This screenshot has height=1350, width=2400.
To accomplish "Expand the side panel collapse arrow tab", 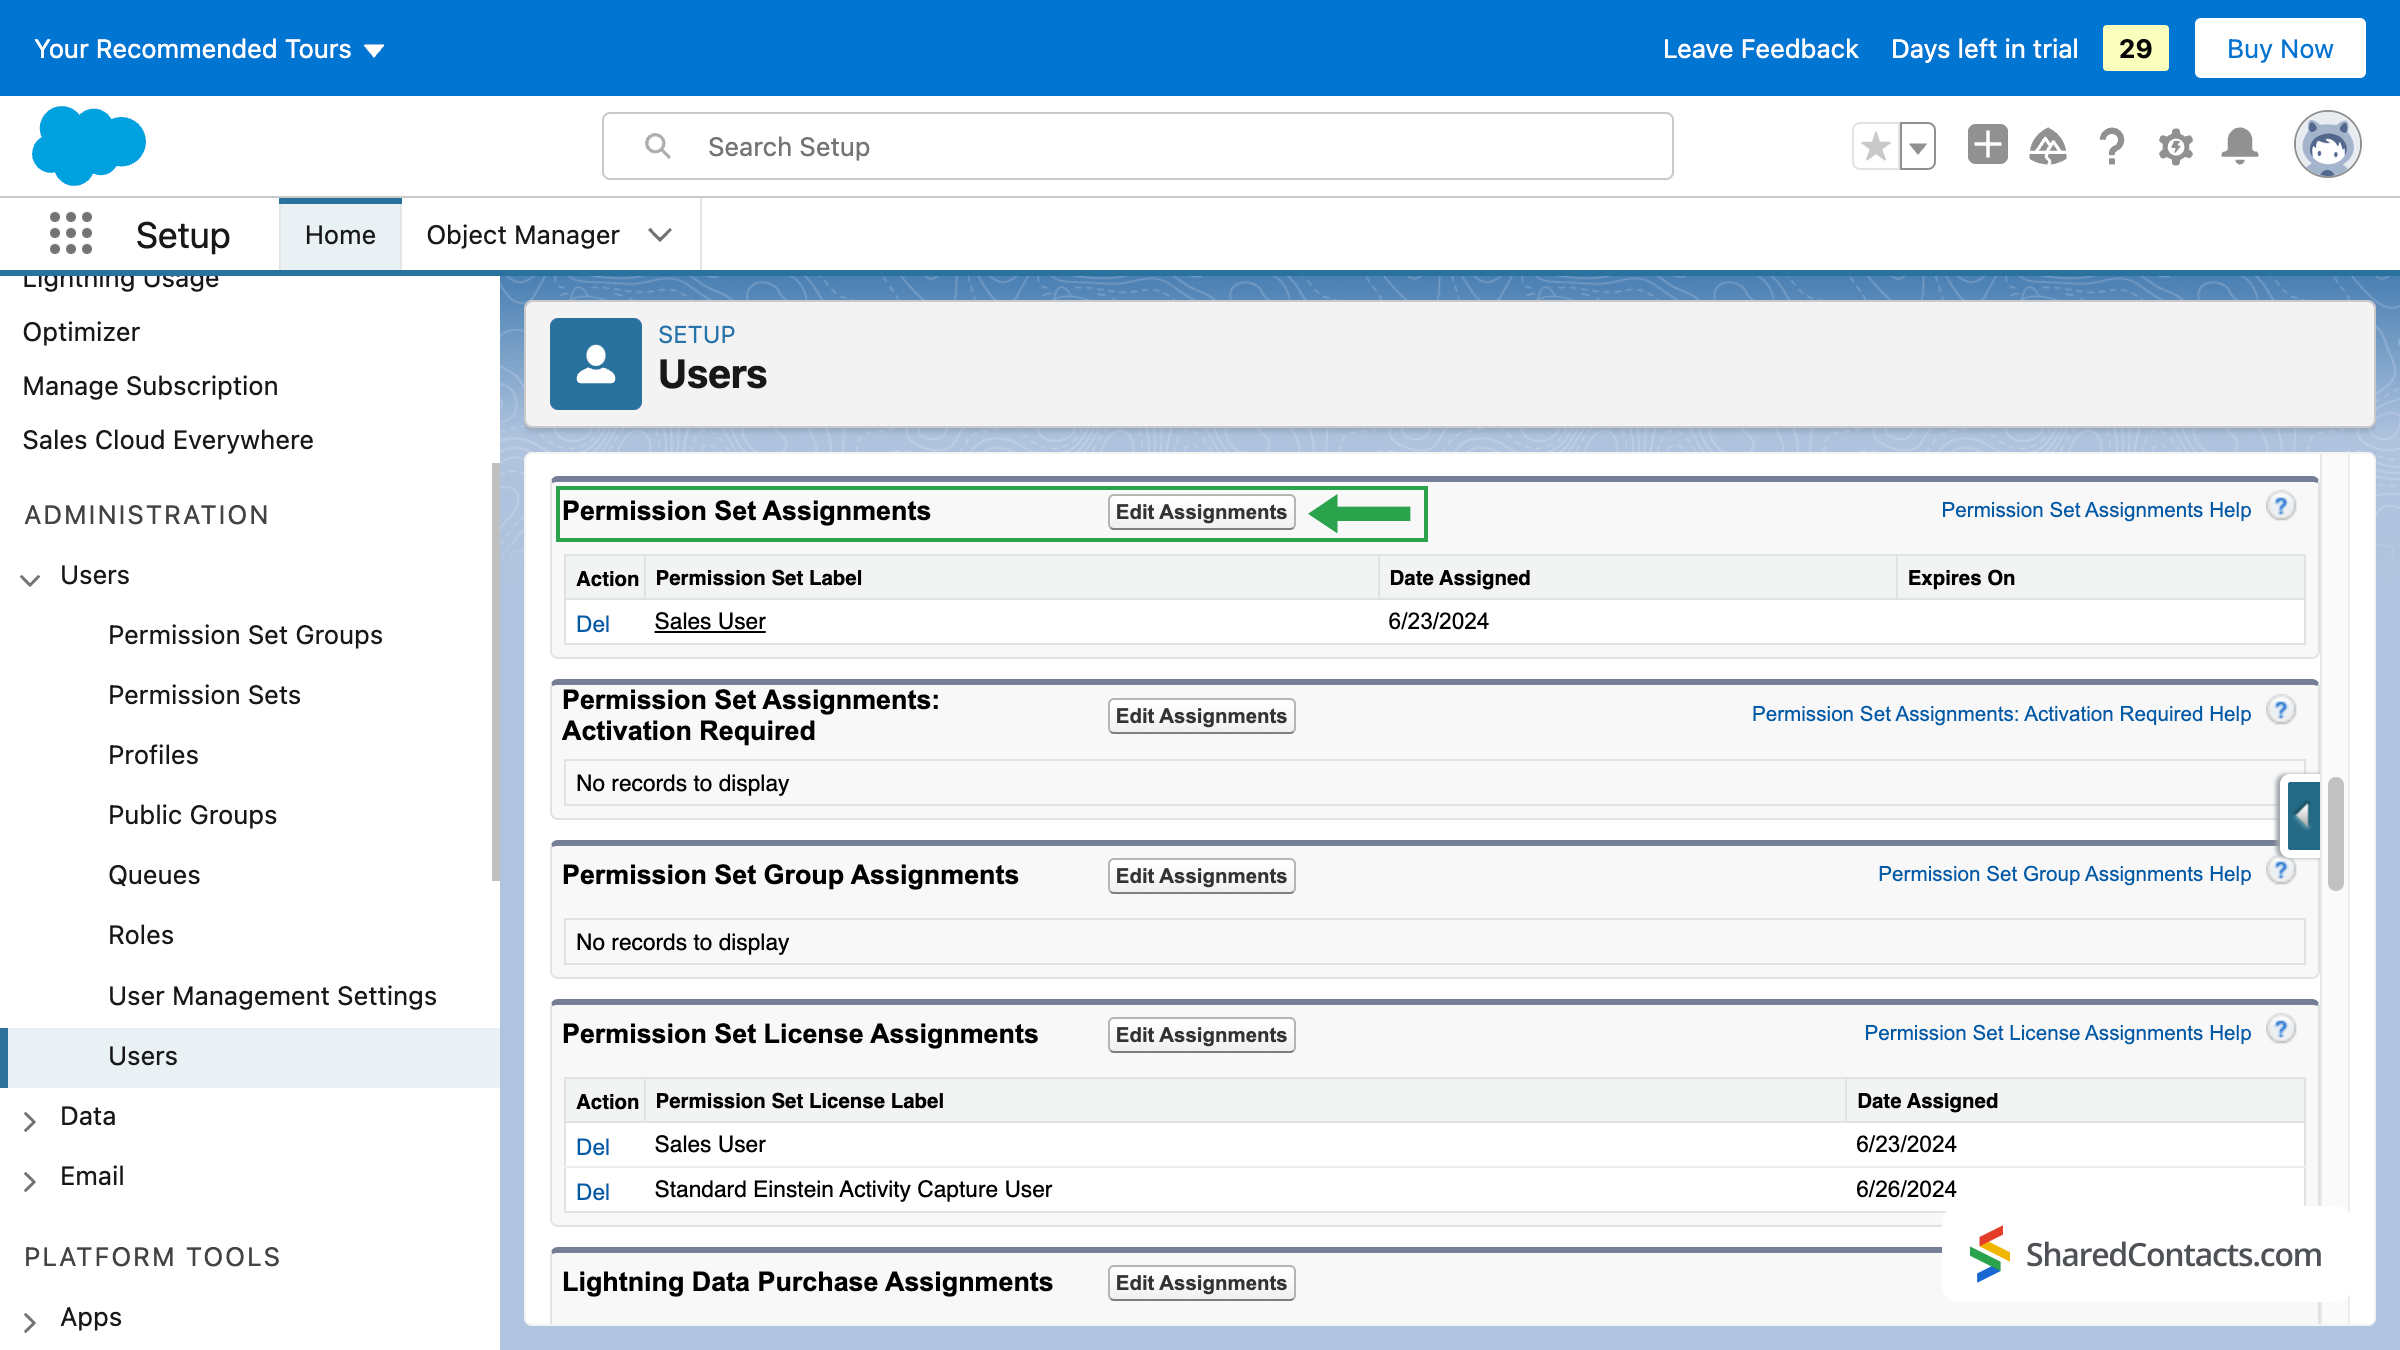I will click(x=2303, y=816).
